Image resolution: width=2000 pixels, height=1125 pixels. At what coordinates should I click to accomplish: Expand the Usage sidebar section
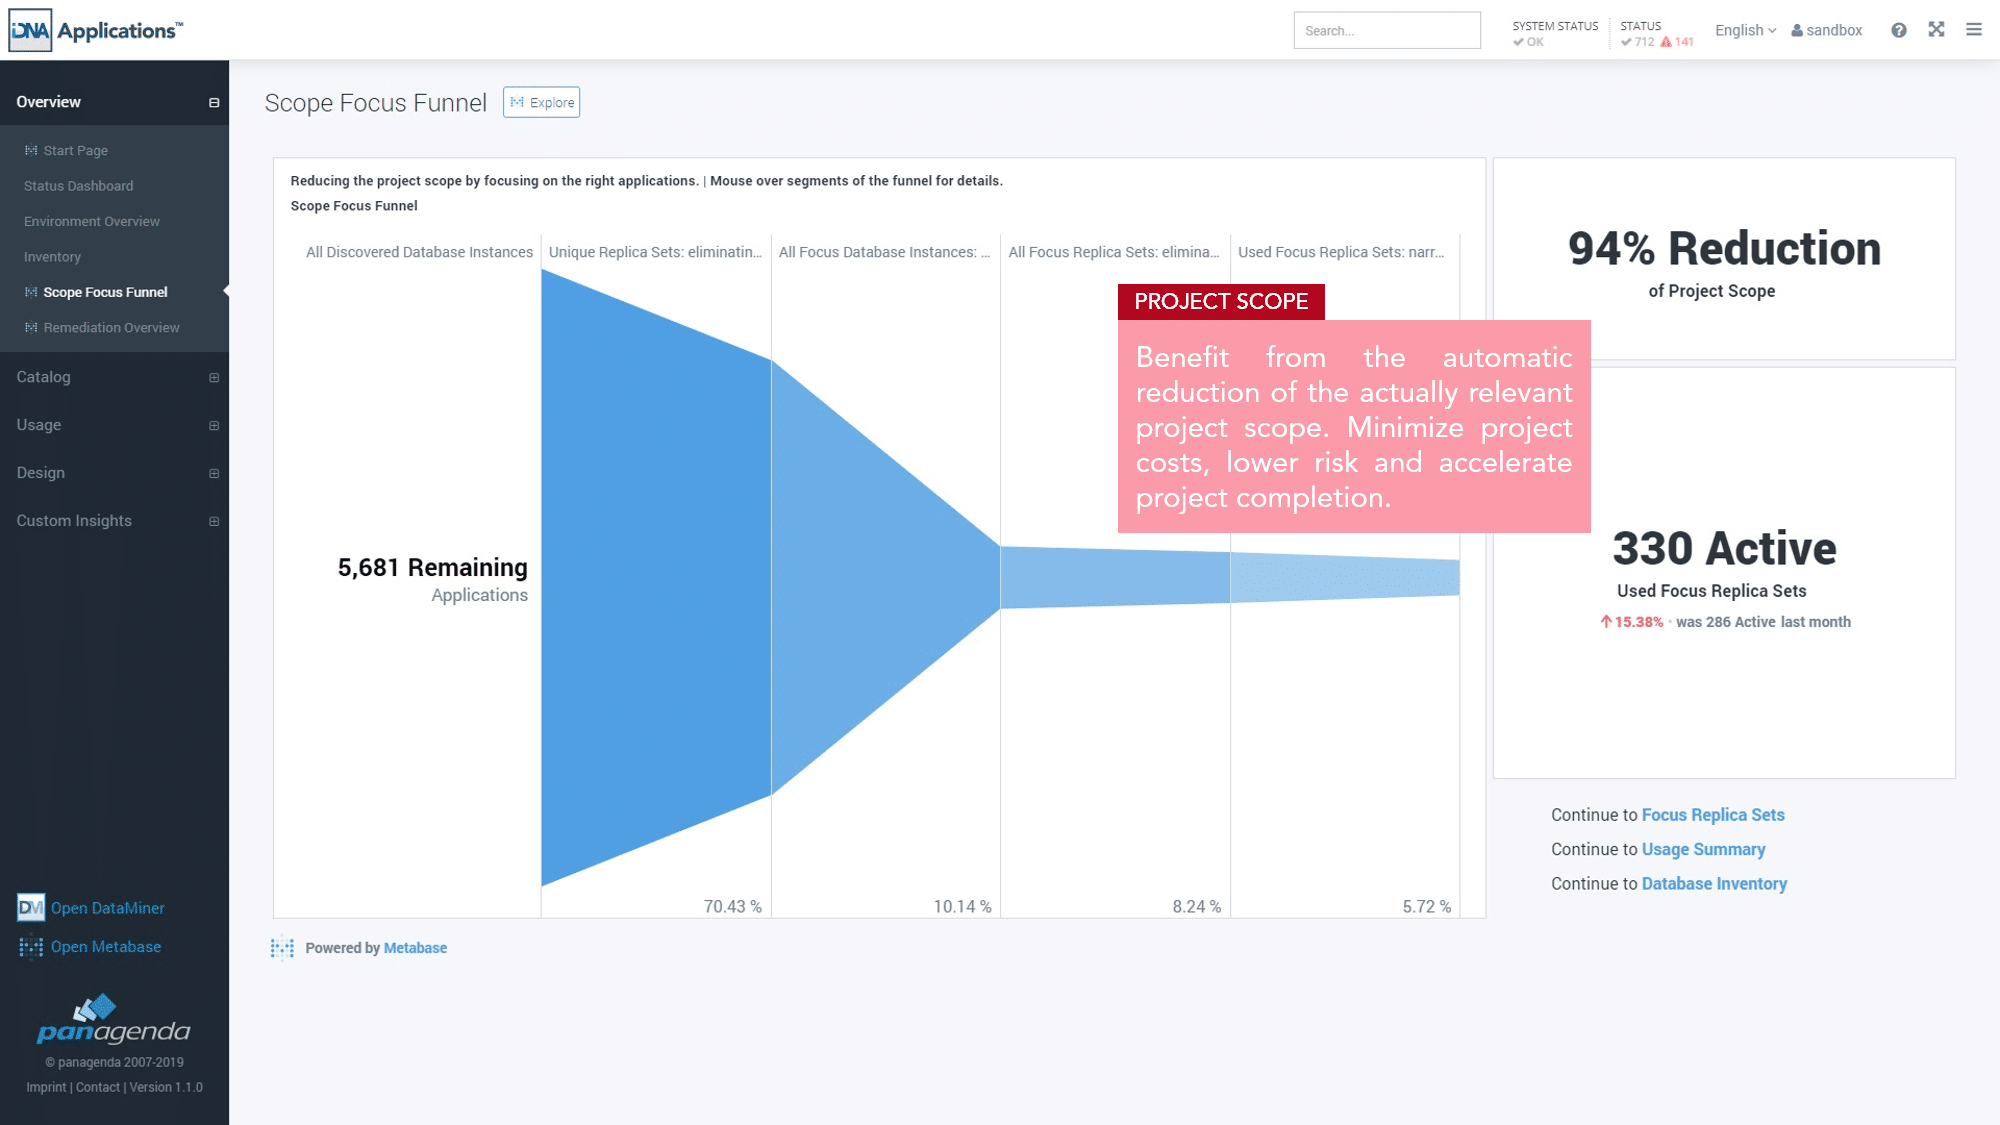pyautogui.click(x=213, y=425)
